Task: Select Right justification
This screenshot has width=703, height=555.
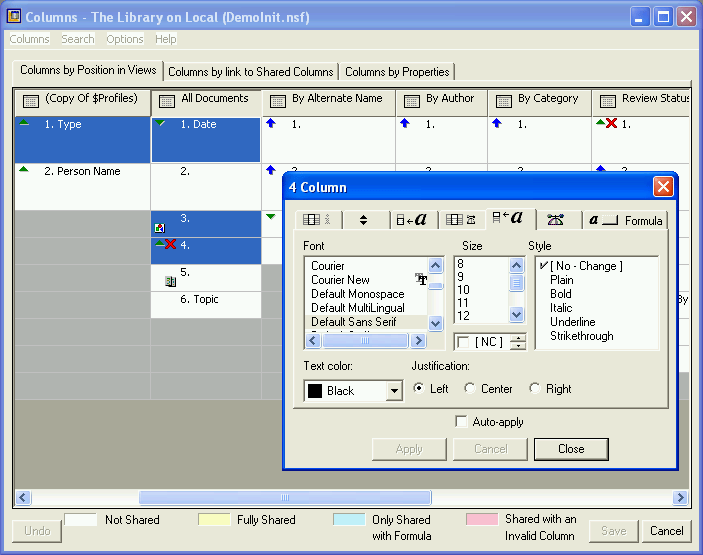Action: tap(534, 388)
